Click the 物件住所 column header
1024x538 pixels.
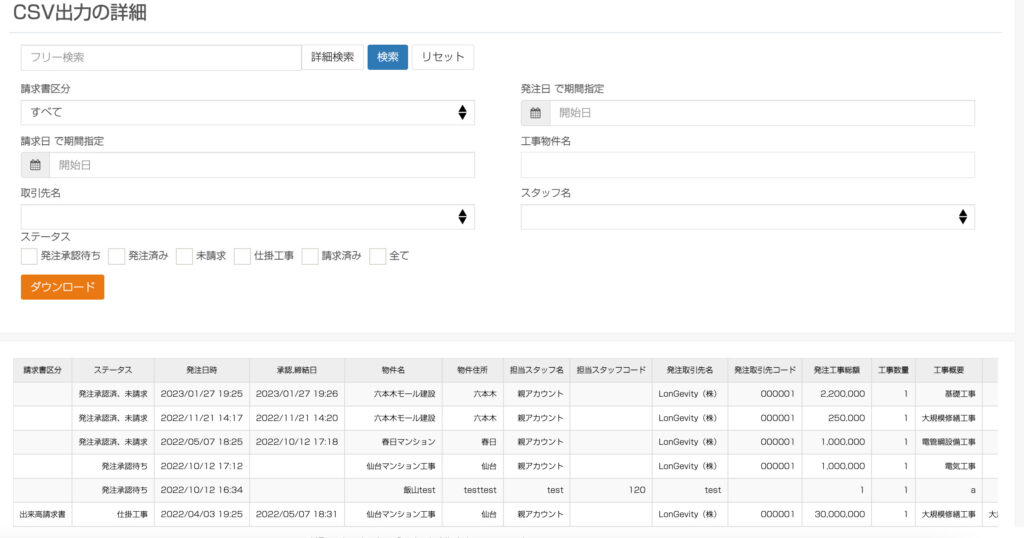472,370
